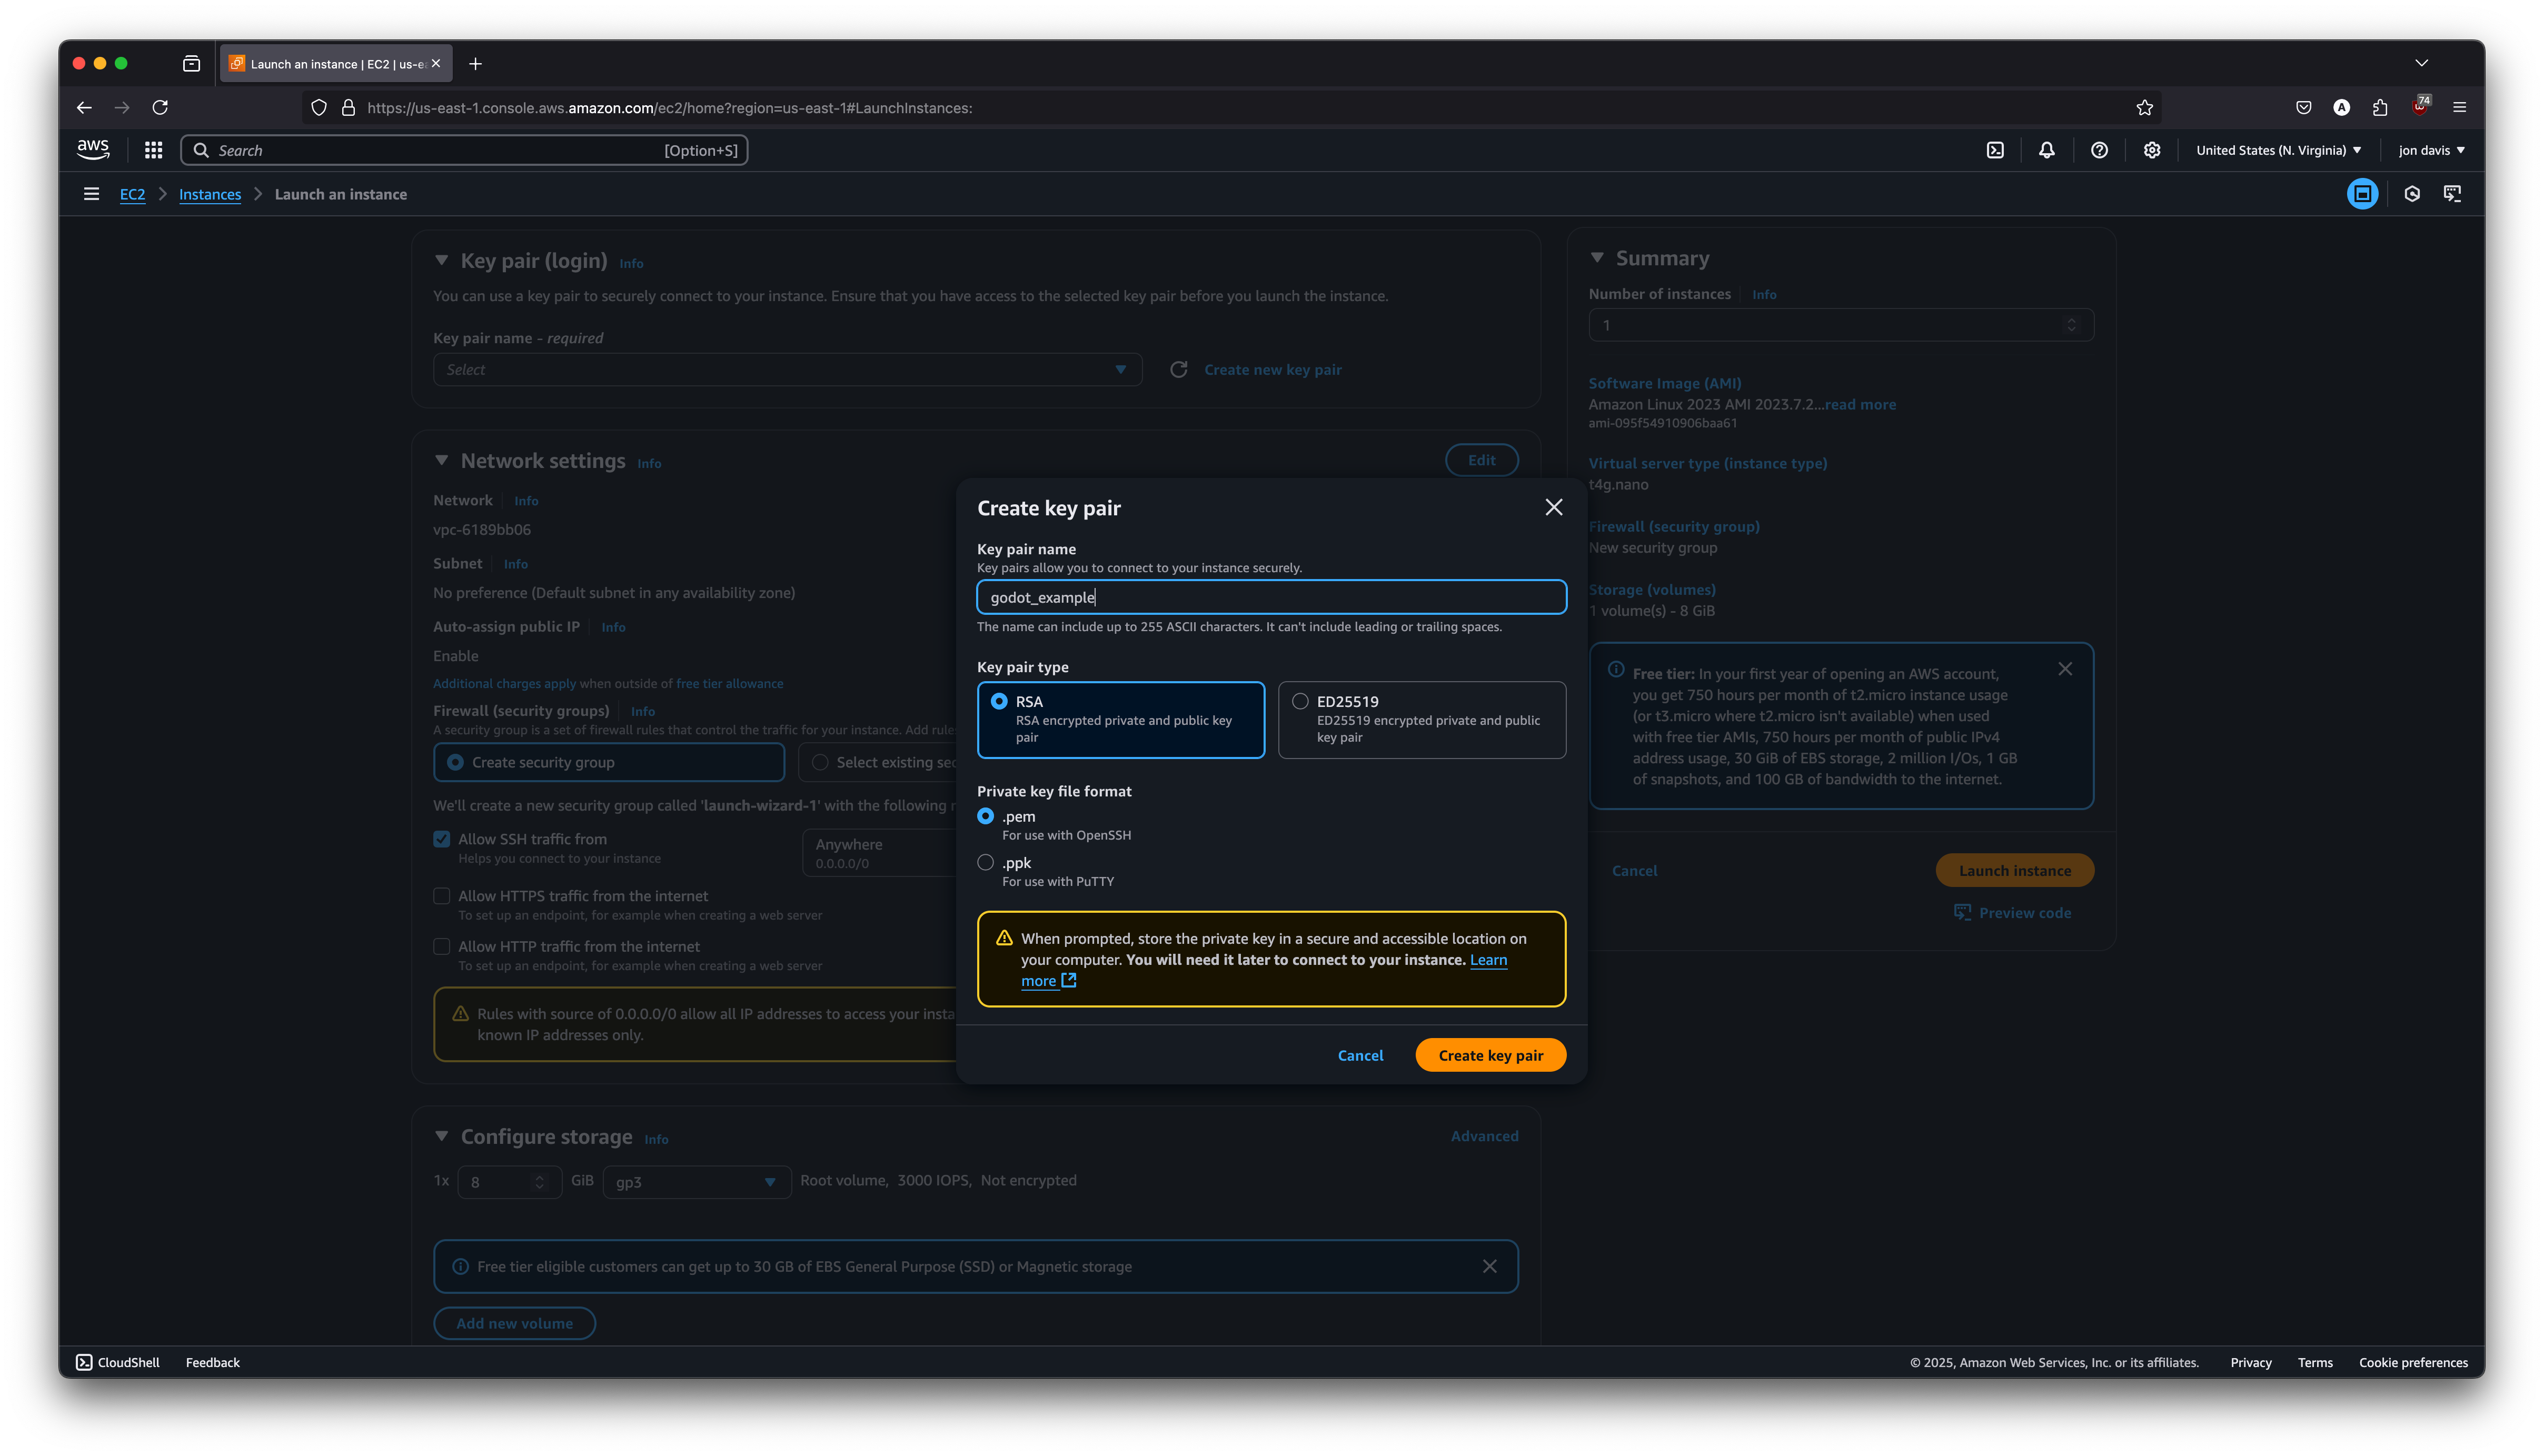This screenshot has height=1456, width=2544.
Task: Edit the Network settings
Action: [x=1481, y=460]
